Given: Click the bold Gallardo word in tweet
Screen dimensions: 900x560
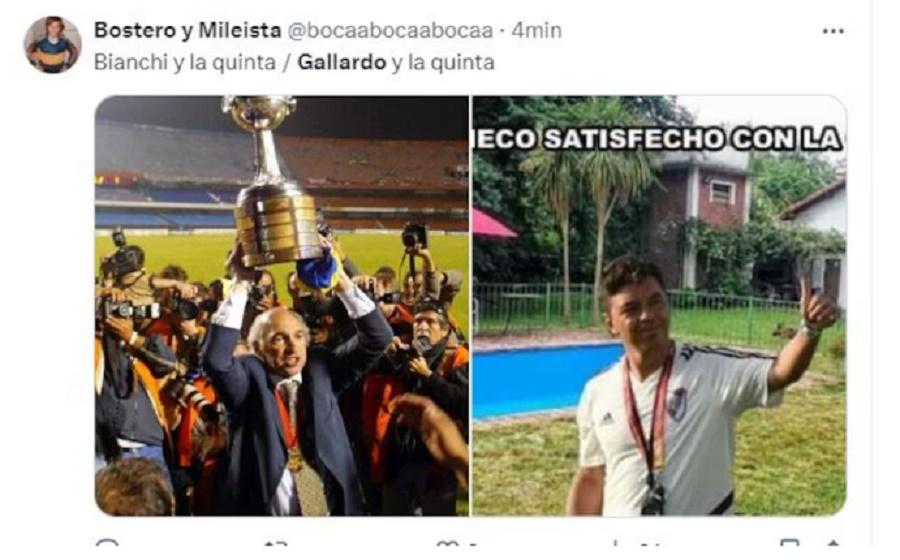Looking at the screenshot, I should 342,62.
